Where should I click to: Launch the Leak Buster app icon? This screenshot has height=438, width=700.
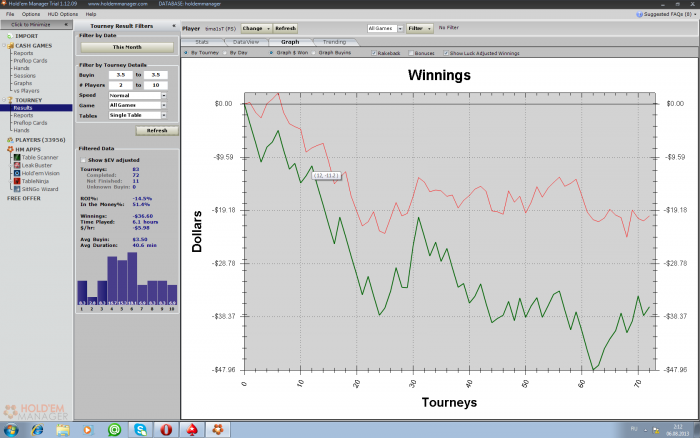coord(17,165)
